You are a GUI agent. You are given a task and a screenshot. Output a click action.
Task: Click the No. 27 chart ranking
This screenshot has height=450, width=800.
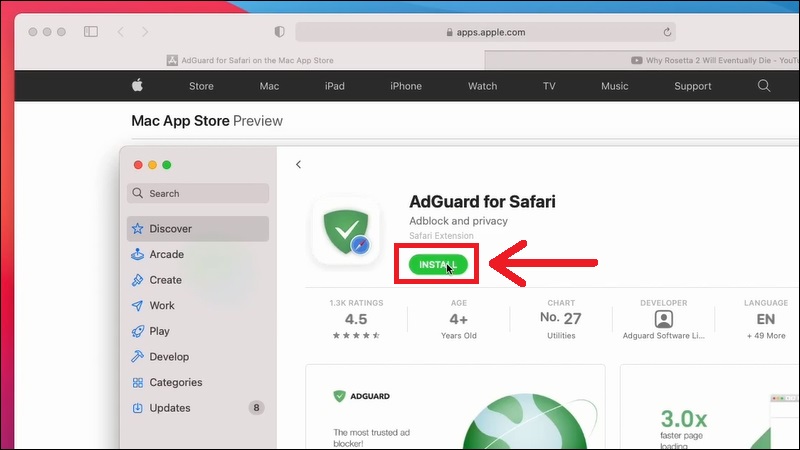561,318
